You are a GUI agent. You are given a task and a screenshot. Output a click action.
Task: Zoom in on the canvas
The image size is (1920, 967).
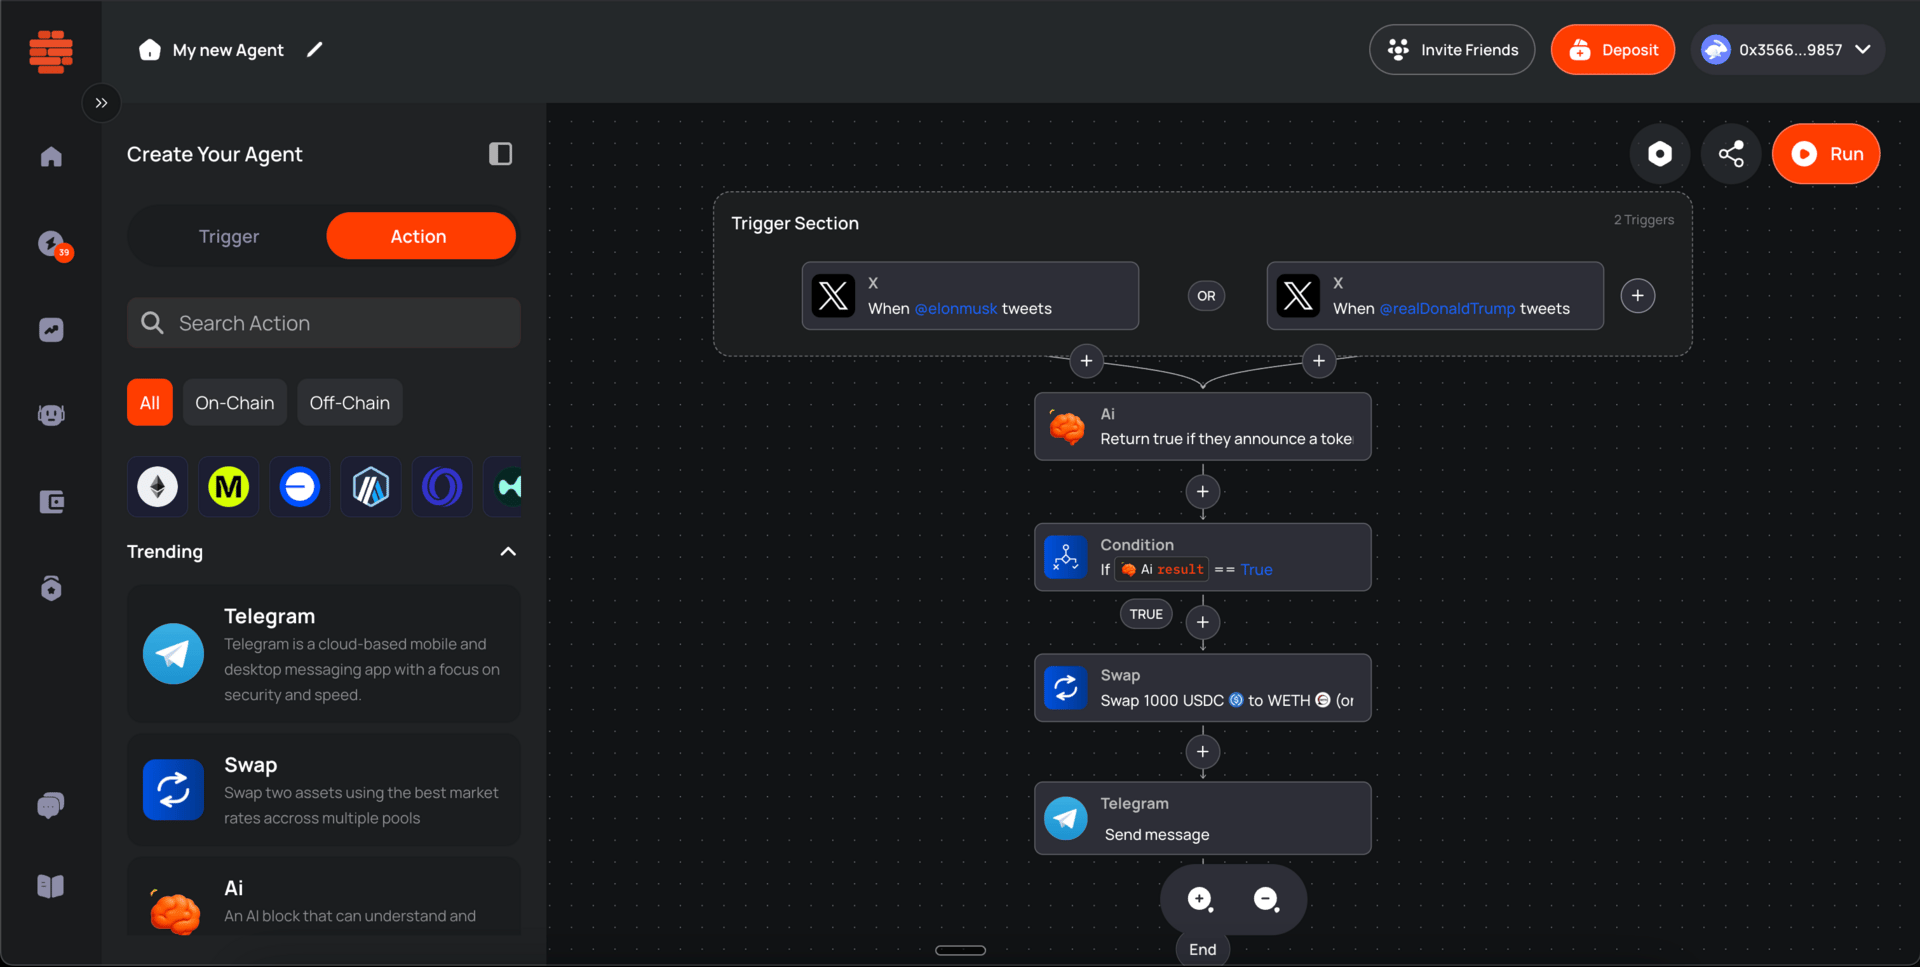pos(1200,900)
